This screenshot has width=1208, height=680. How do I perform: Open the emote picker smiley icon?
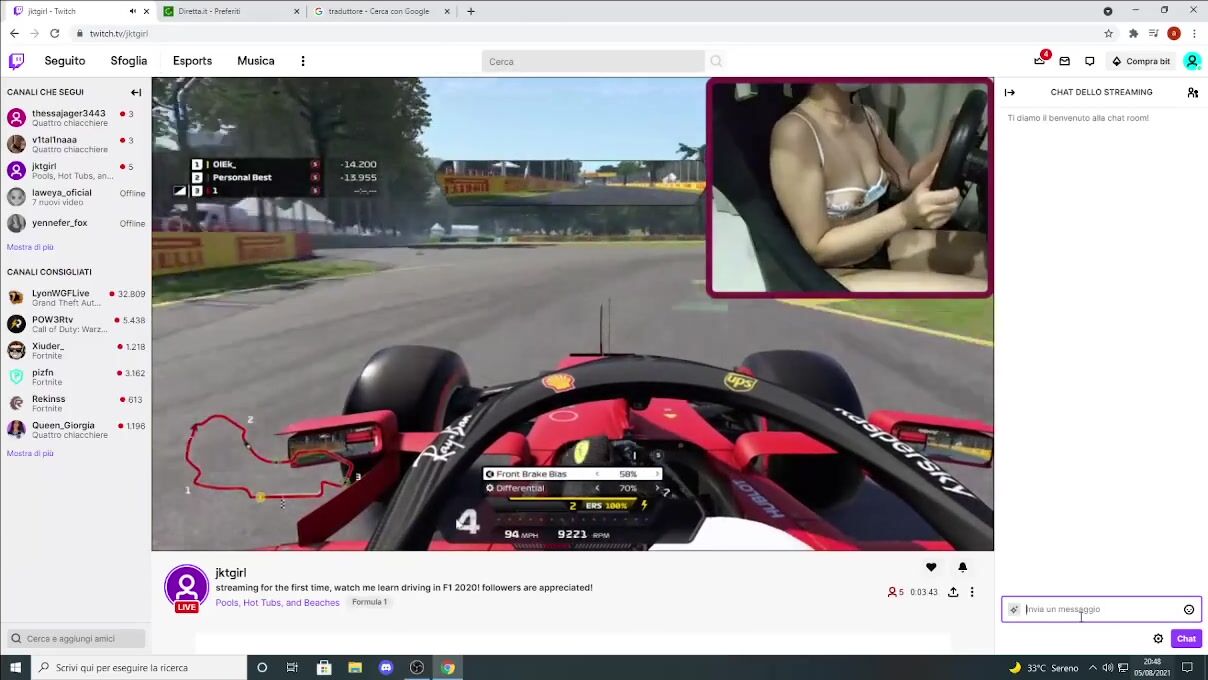[1189, 609]
